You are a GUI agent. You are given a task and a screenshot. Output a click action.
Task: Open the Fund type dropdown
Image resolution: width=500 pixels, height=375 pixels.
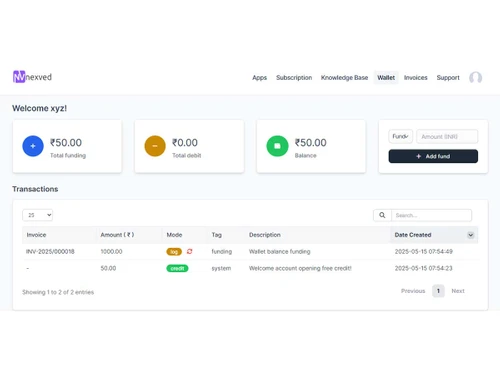[400, 136]
